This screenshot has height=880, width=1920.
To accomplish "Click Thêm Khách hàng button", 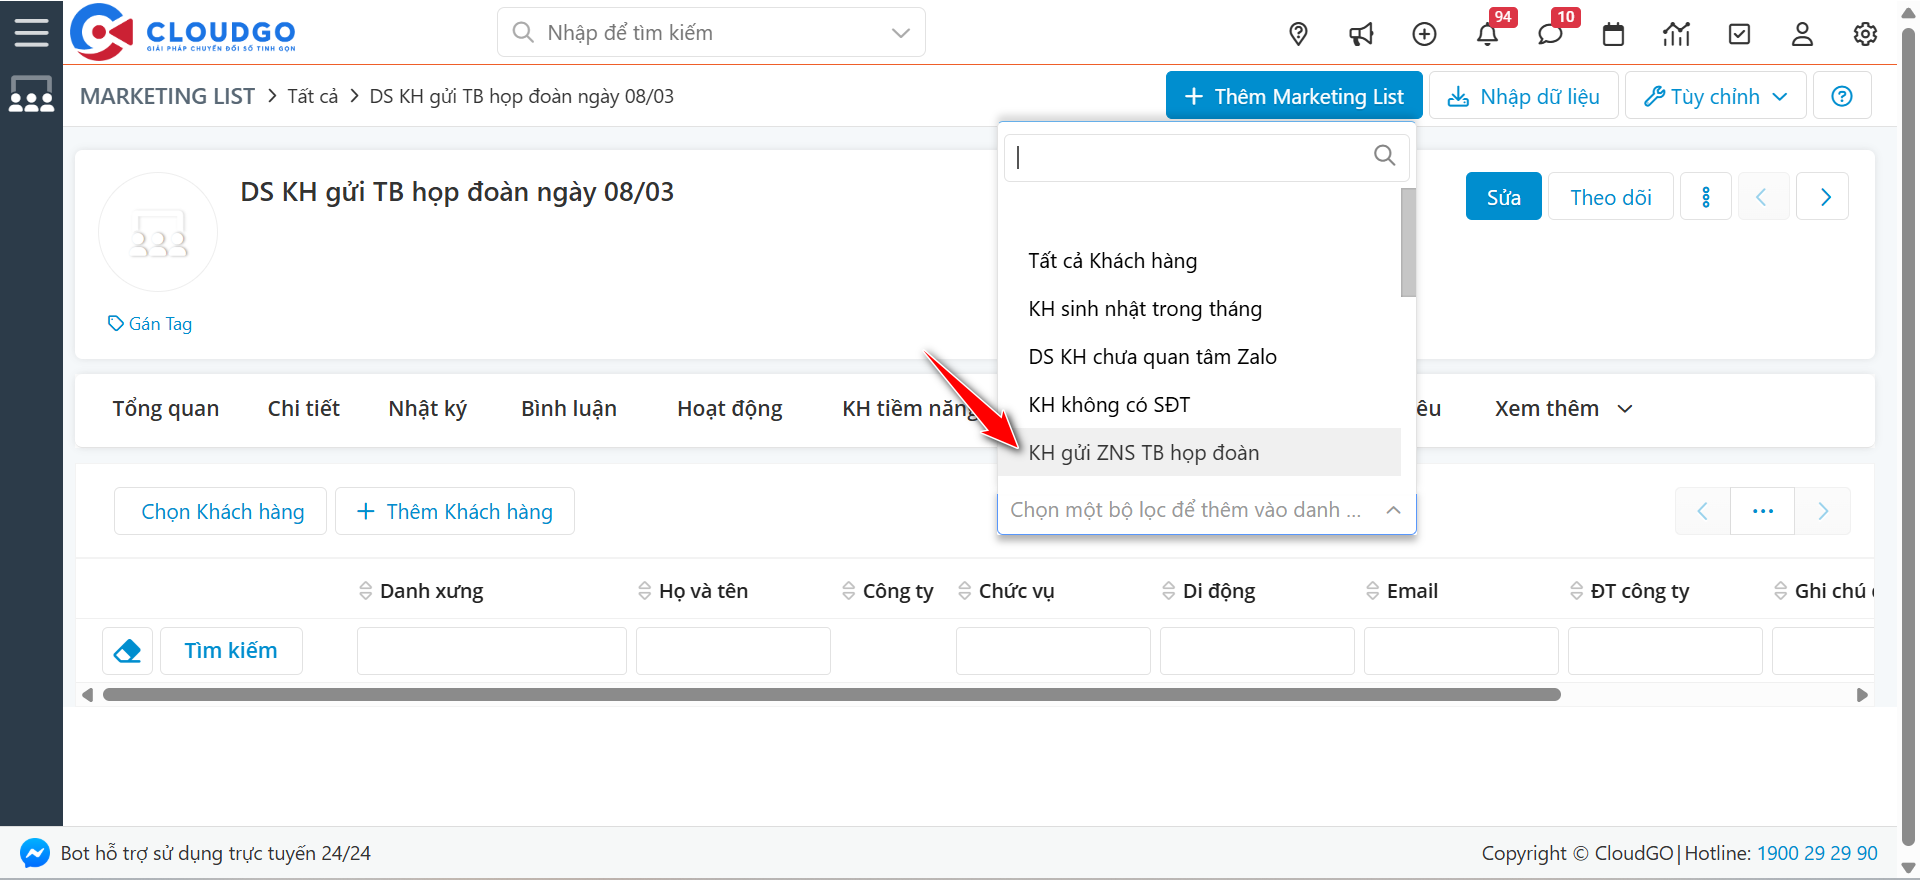I will pyautogui.click(x=455, y=511).
